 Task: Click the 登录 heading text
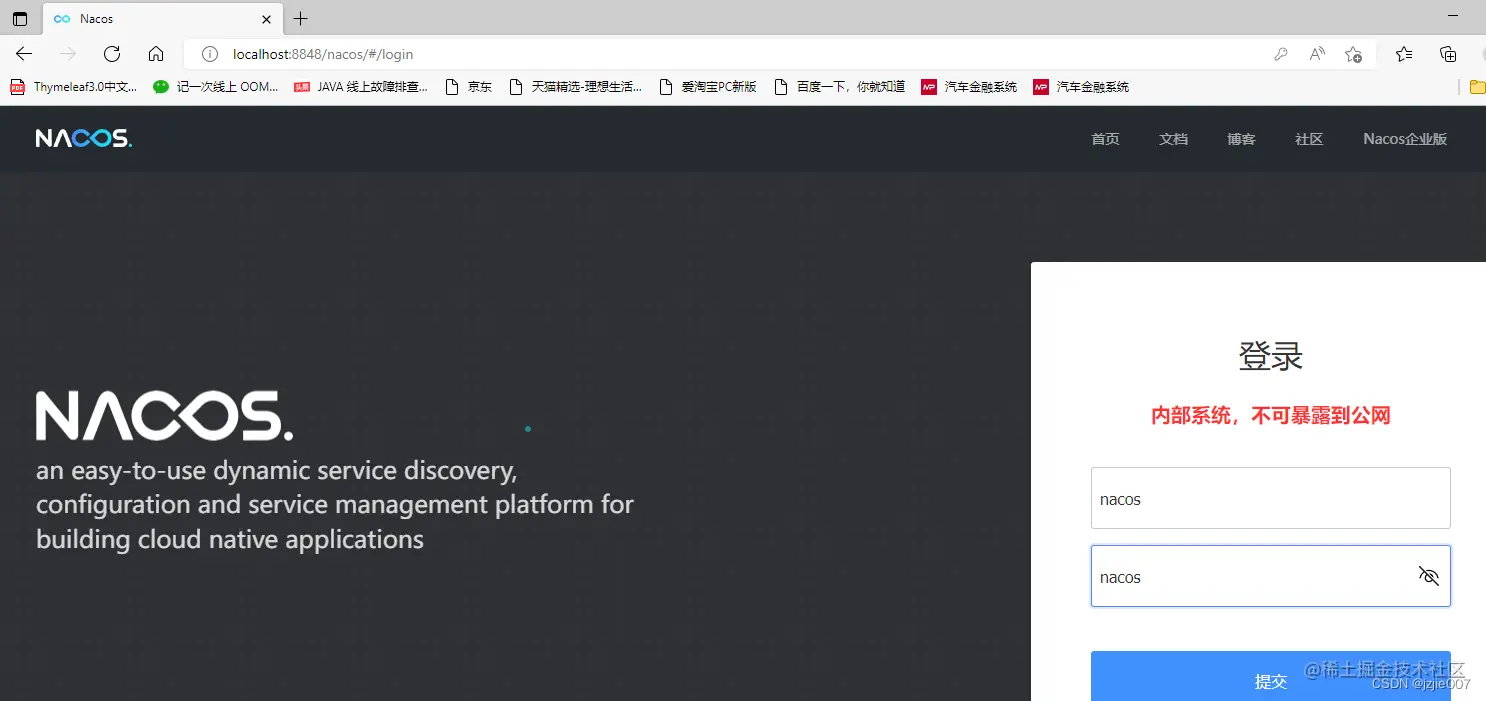pos(1270,356)
